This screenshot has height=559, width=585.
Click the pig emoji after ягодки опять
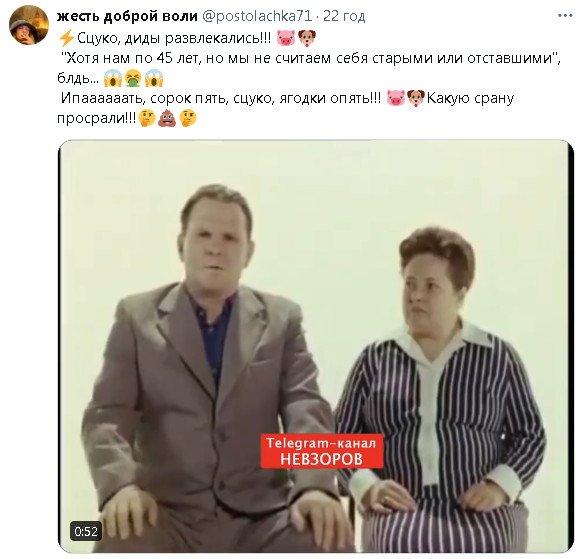395,98
